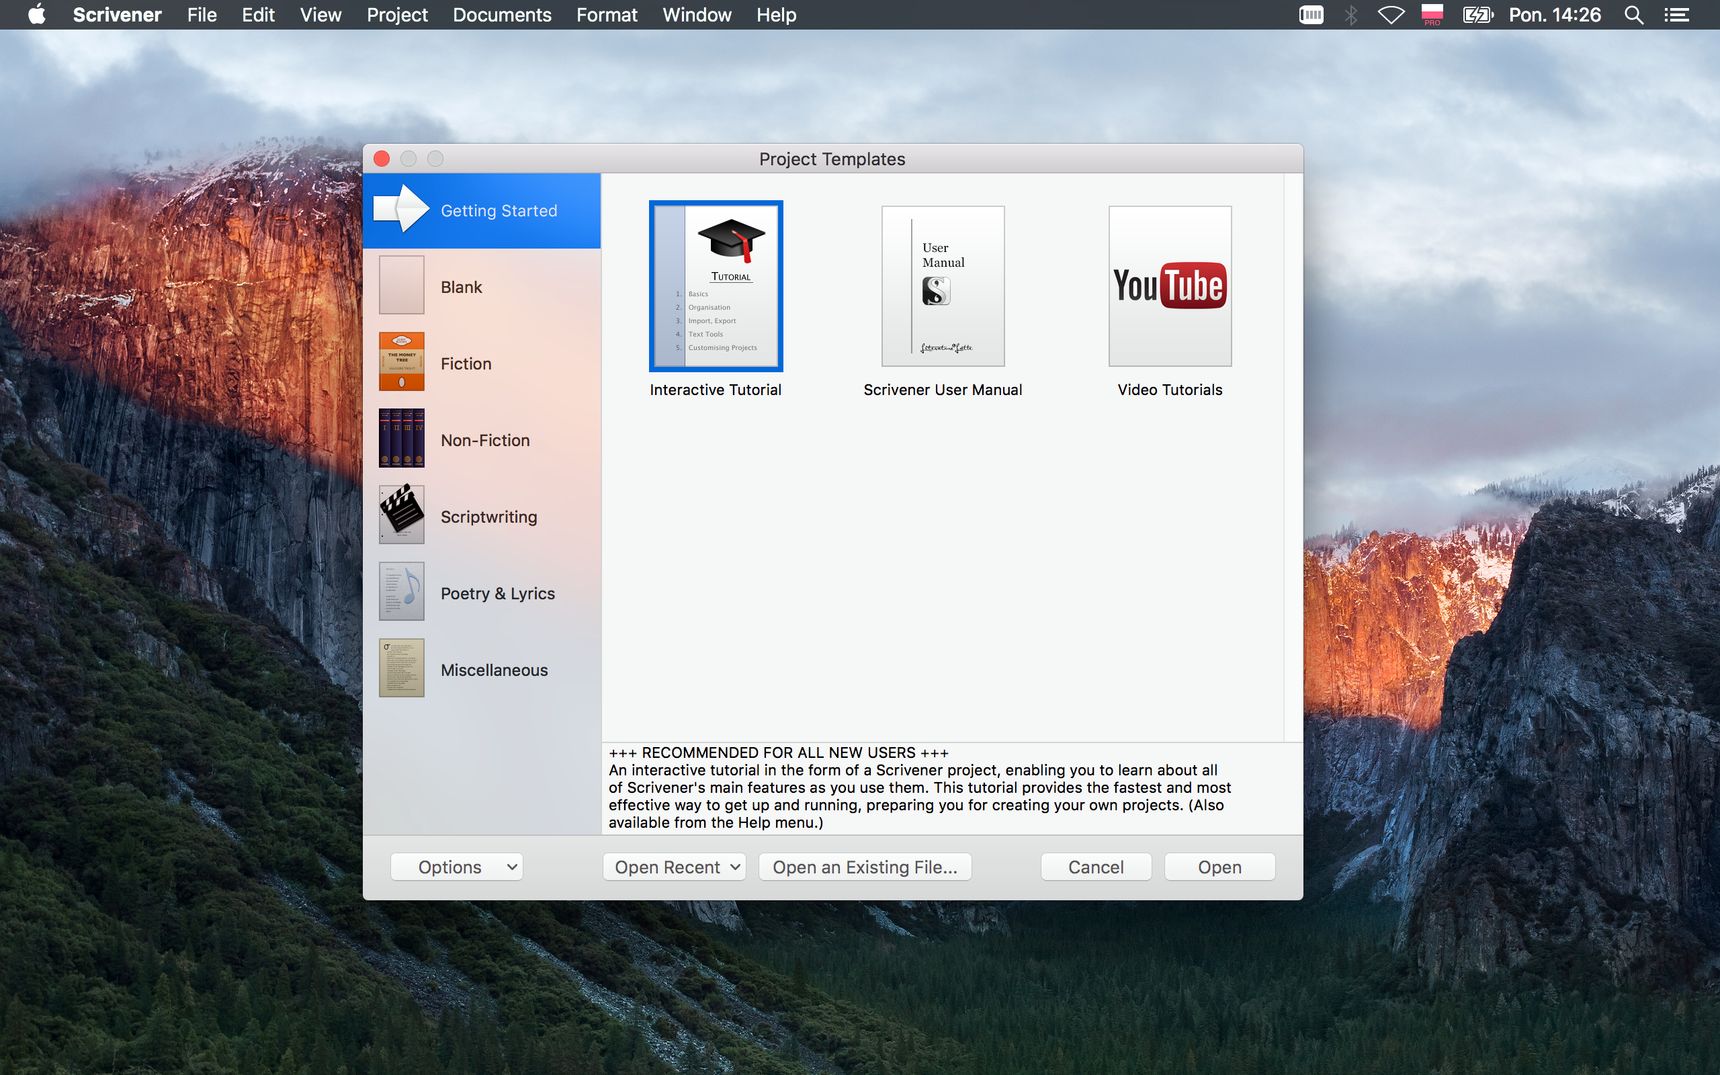The height and width of the screenshot is (1075, 1720).
Task: Open the Help menu
Action: click(x=776, y=14)
